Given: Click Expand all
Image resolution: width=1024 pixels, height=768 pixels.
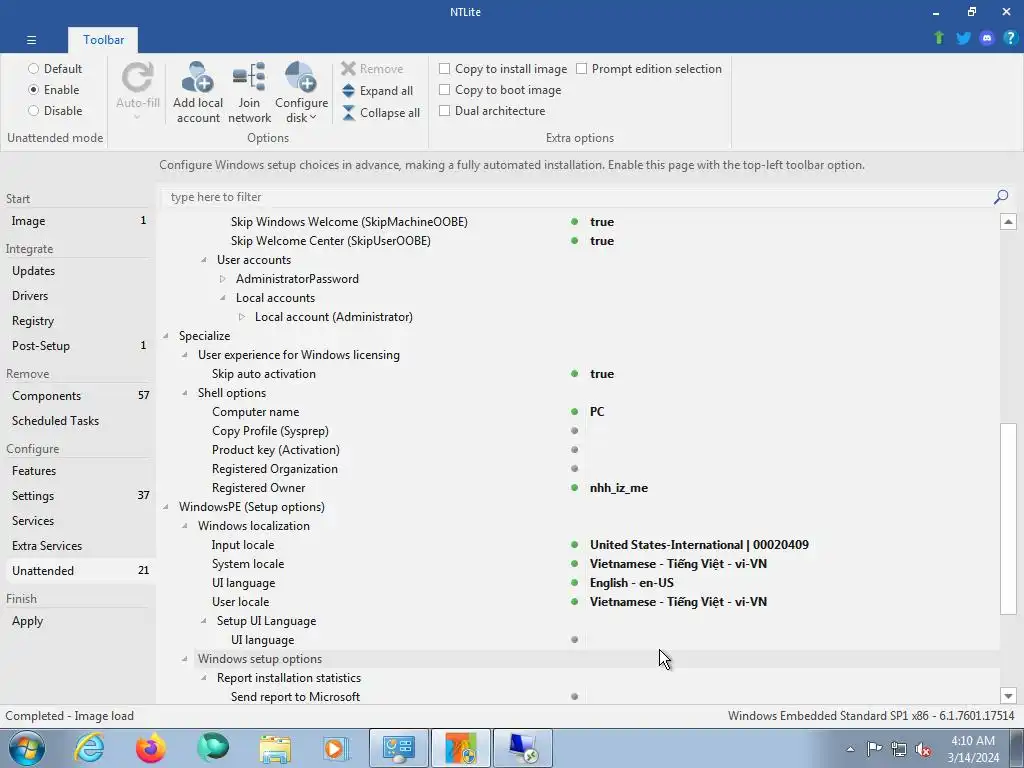Looking at the screenshot, I should (378, 91).
